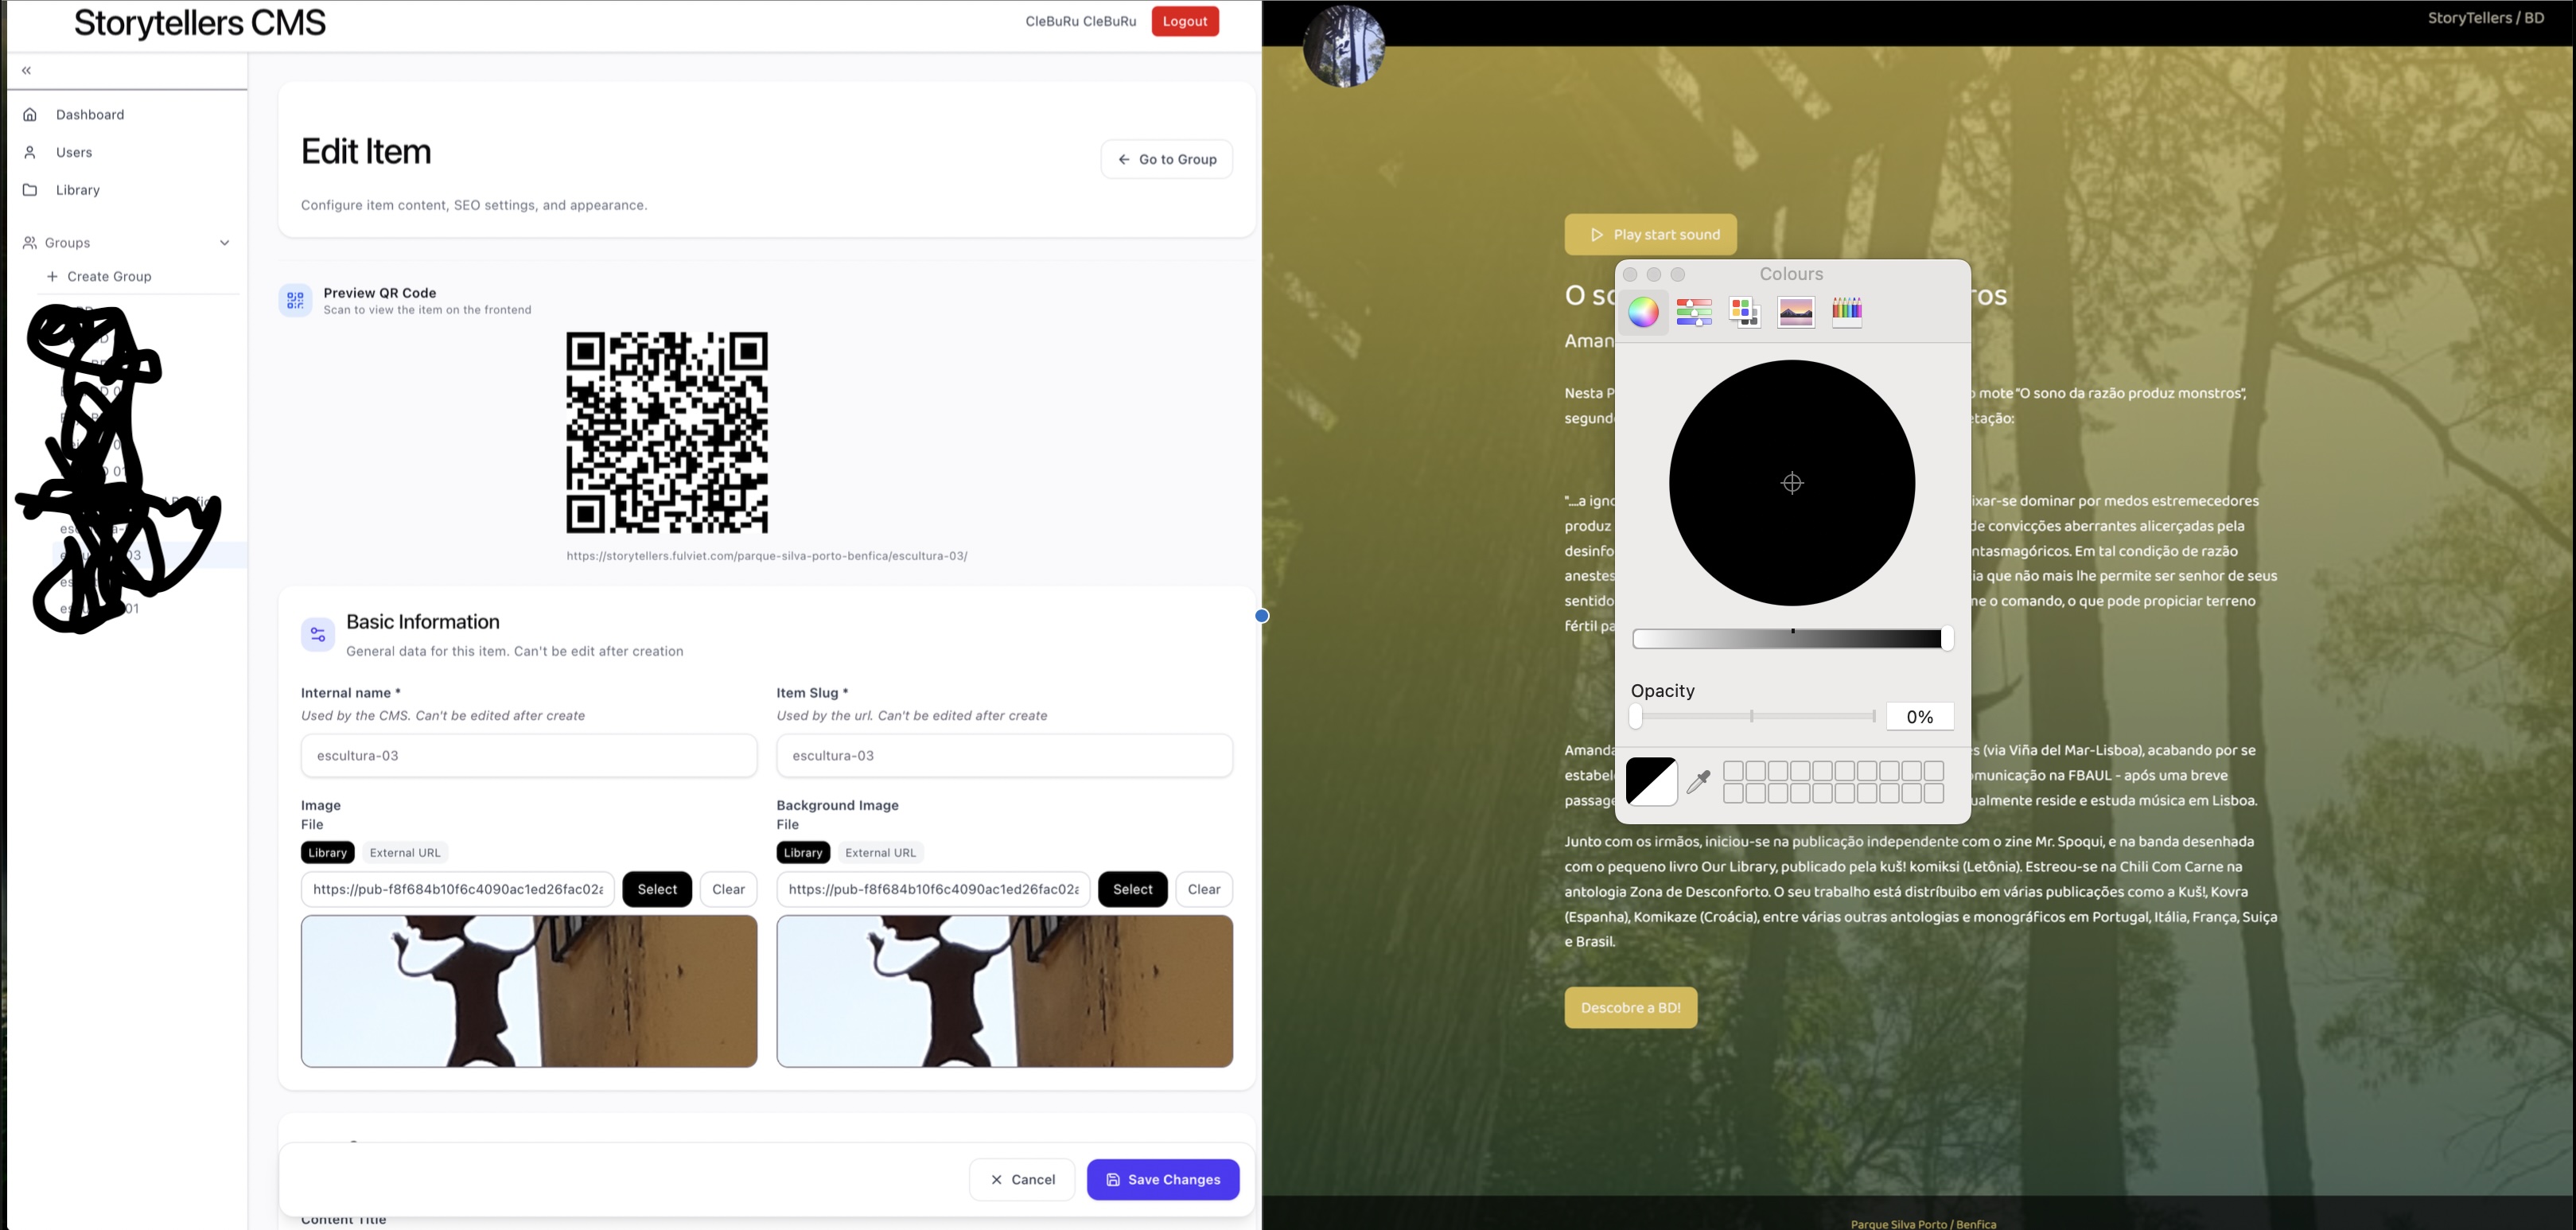Click Clear button for Image
The height and width of the screenshot is (1230, 2576).
(x=728, y=889)
